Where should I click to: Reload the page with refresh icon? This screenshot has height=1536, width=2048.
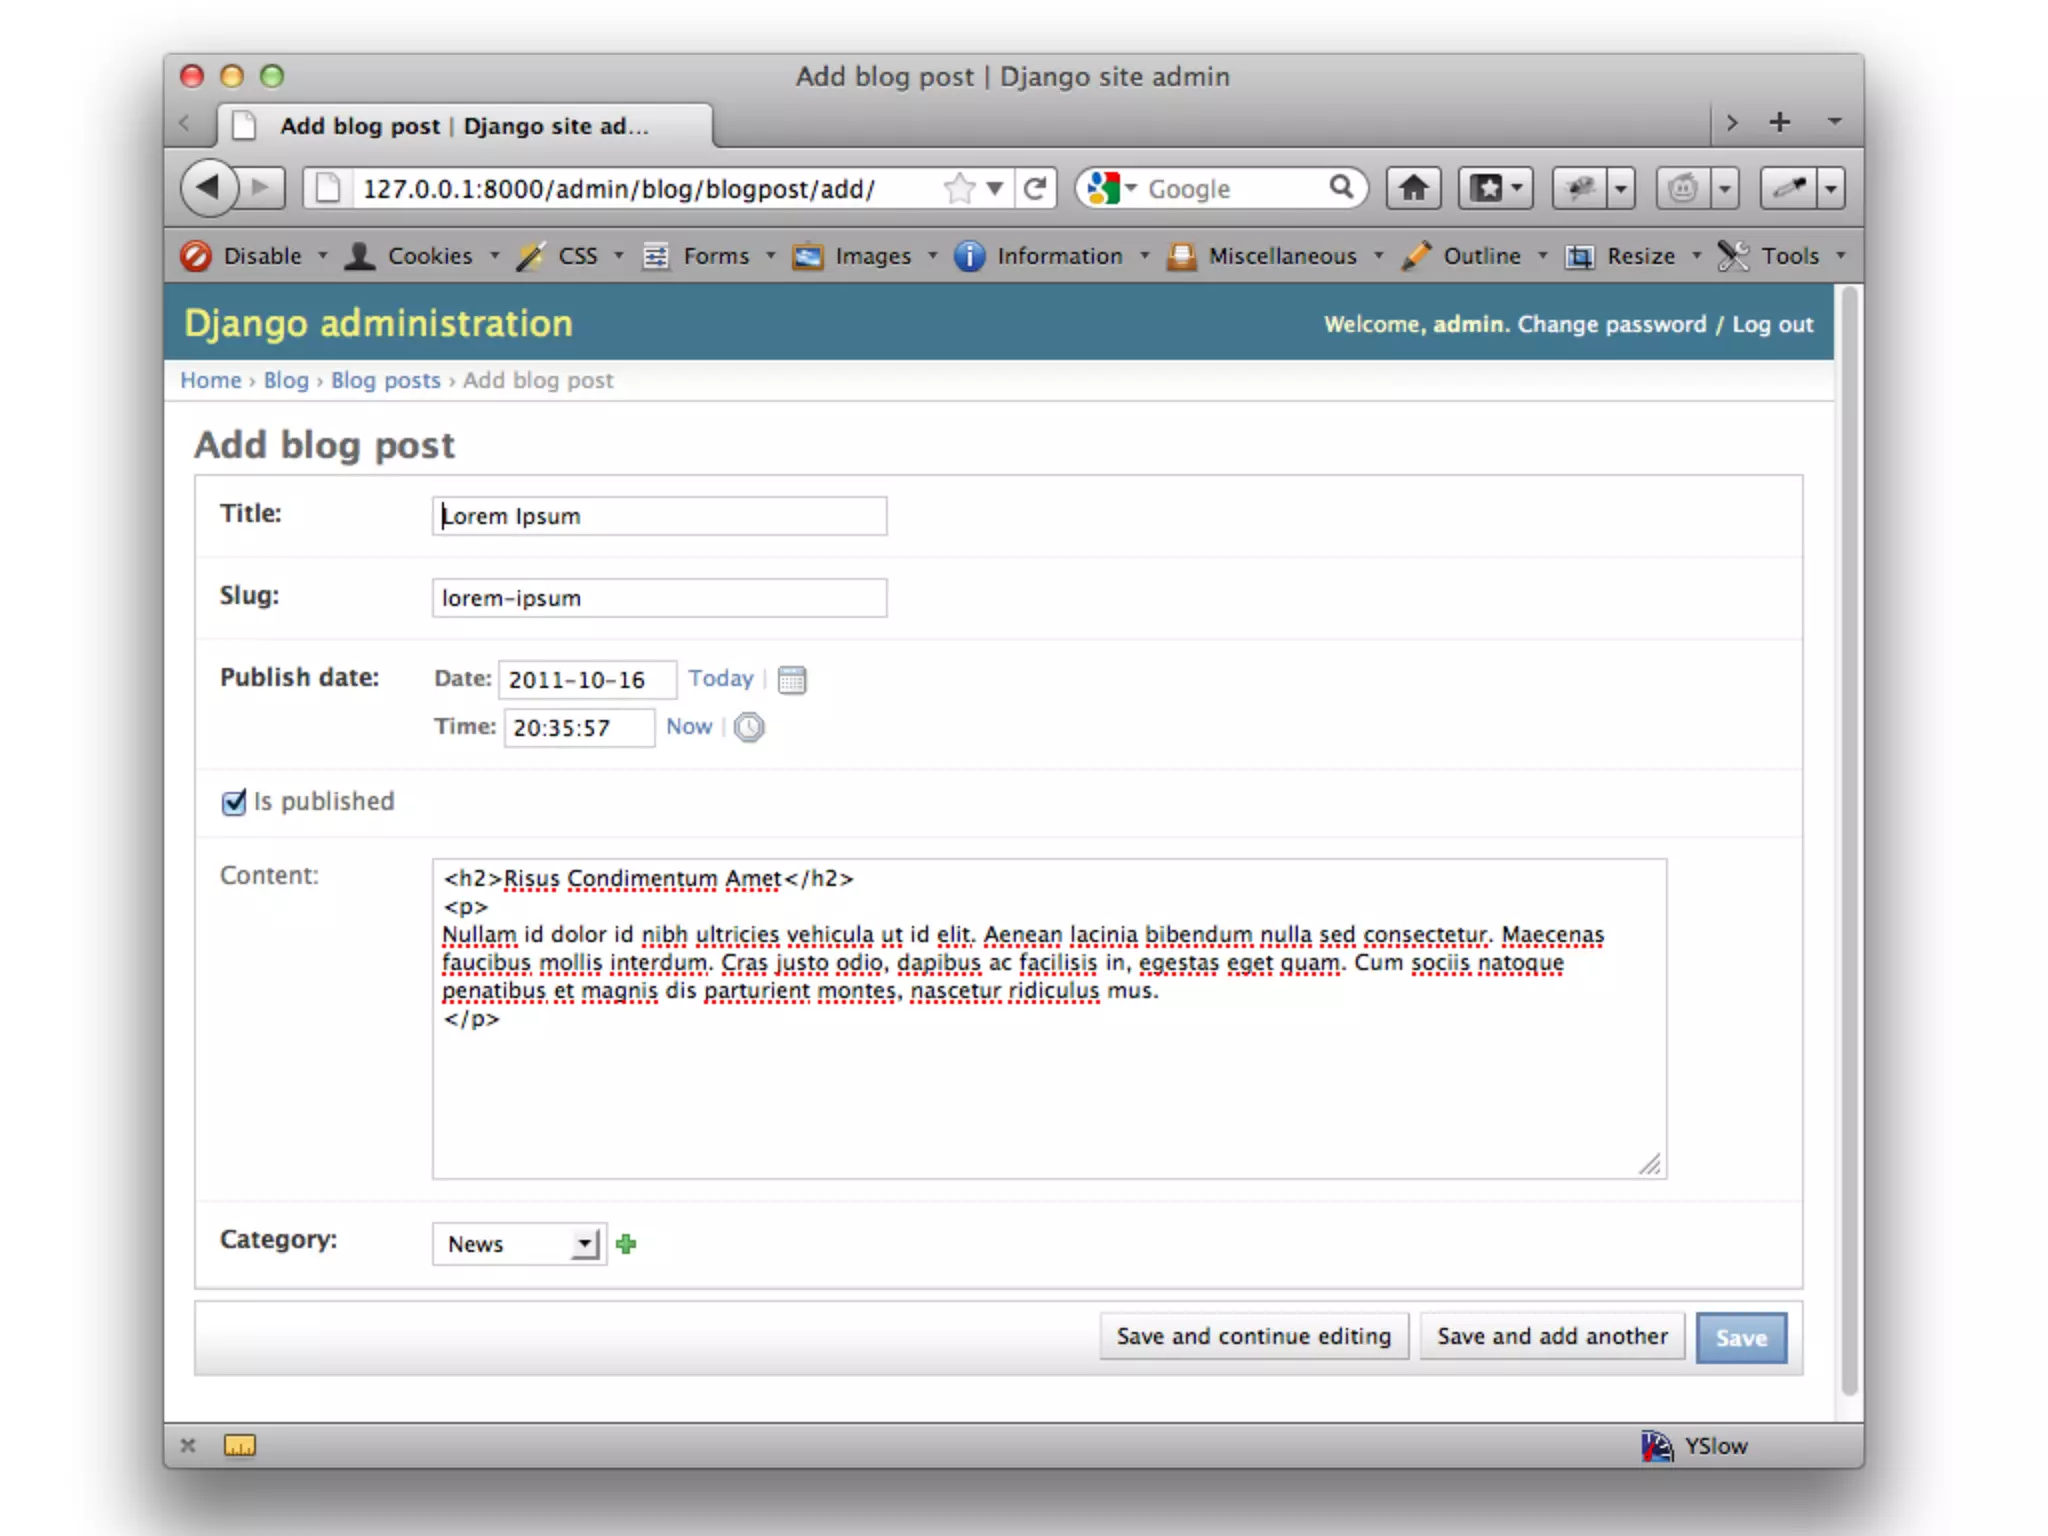pos(1036,188)
